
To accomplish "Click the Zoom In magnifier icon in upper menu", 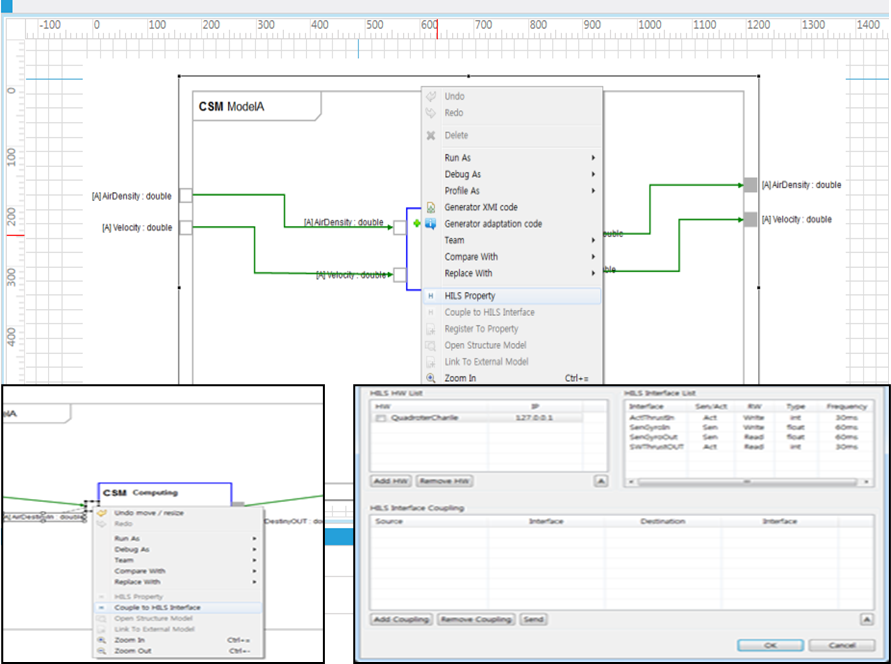I will pyautogui.click(x=431, y=378).
